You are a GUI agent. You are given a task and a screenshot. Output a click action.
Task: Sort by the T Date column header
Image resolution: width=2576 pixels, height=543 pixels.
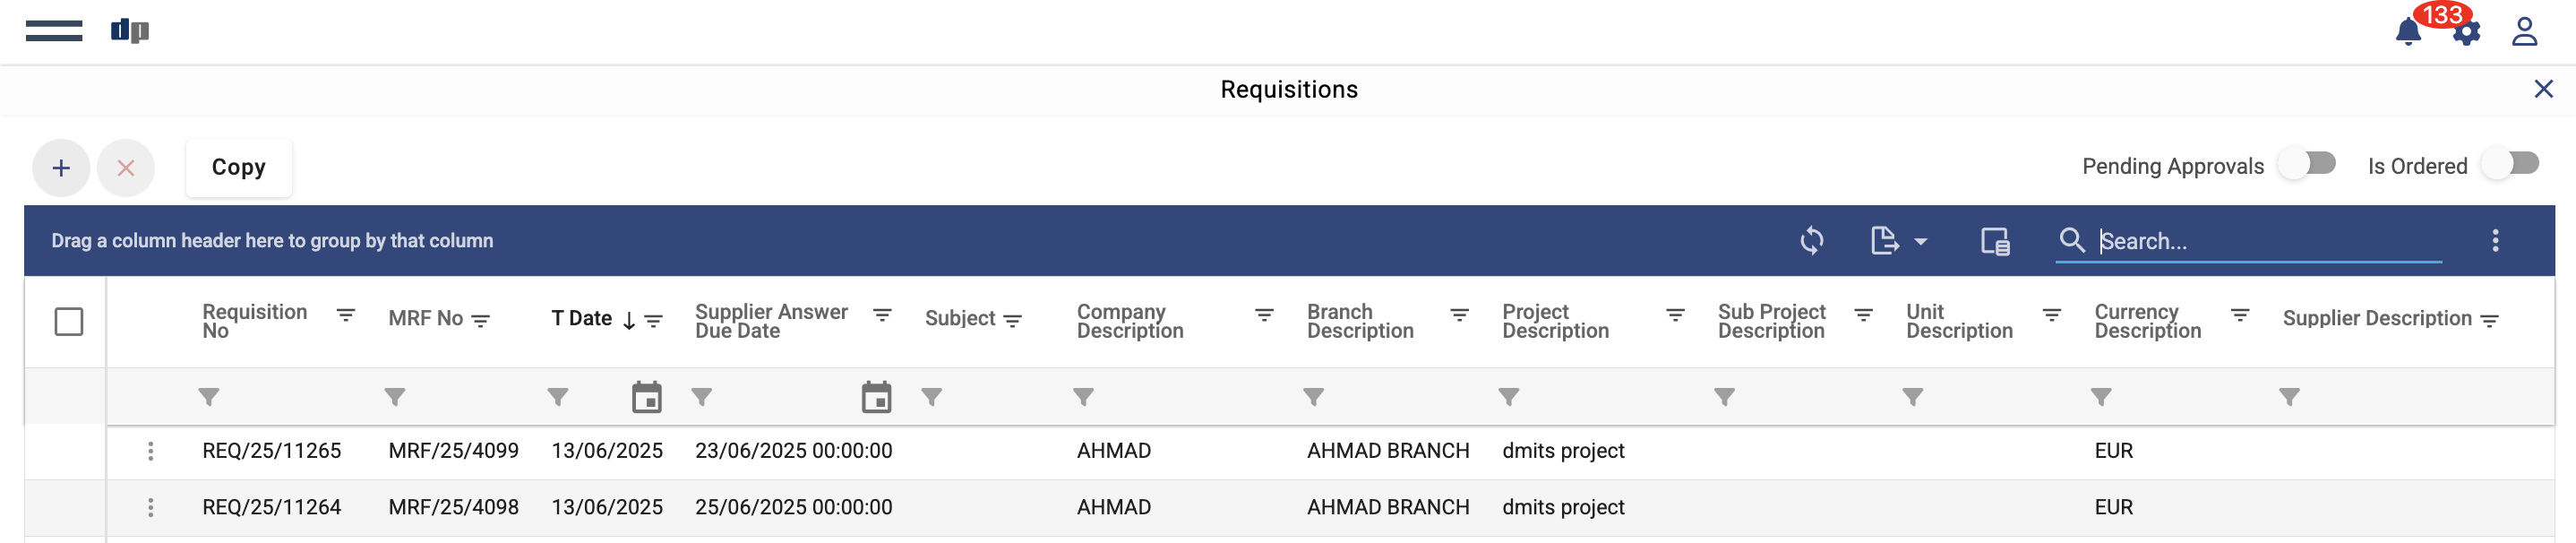[581, 319]
